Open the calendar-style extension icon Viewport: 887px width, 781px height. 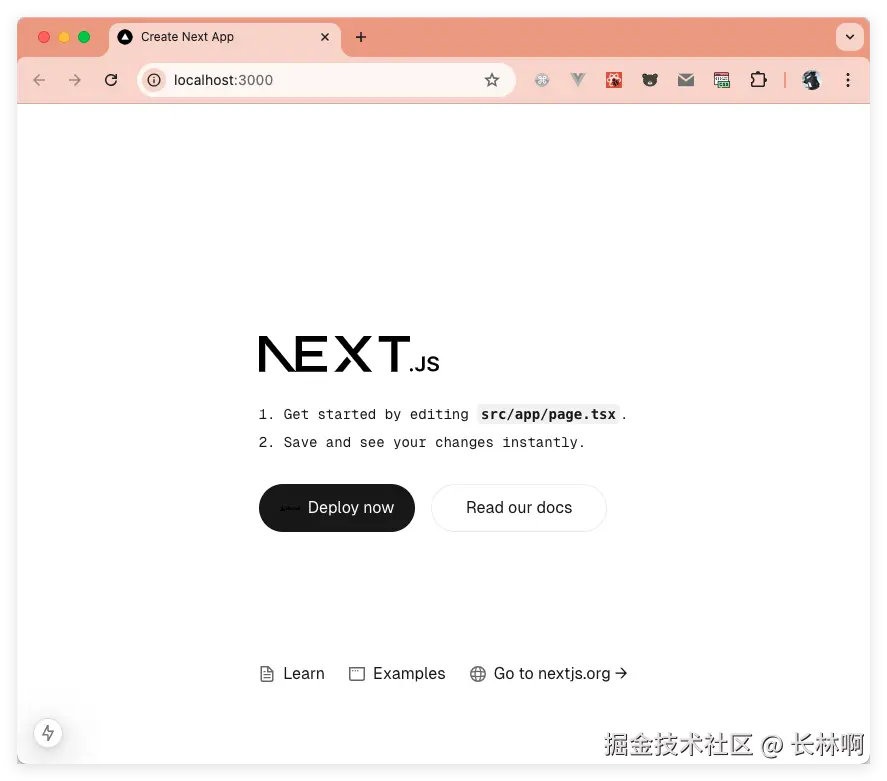[x=722, y=80]
